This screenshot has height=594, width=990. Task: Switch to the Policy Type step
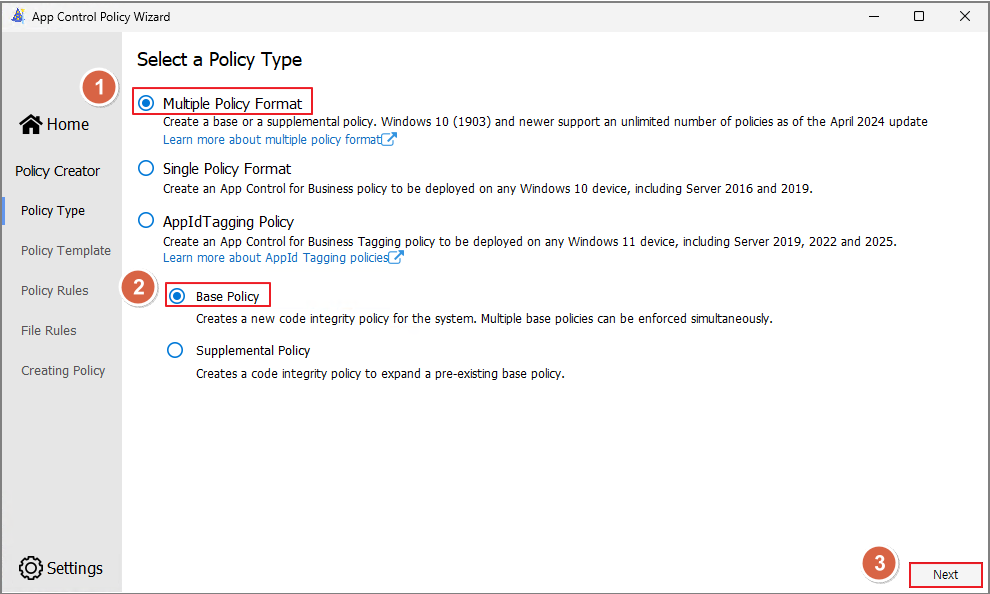53,211
